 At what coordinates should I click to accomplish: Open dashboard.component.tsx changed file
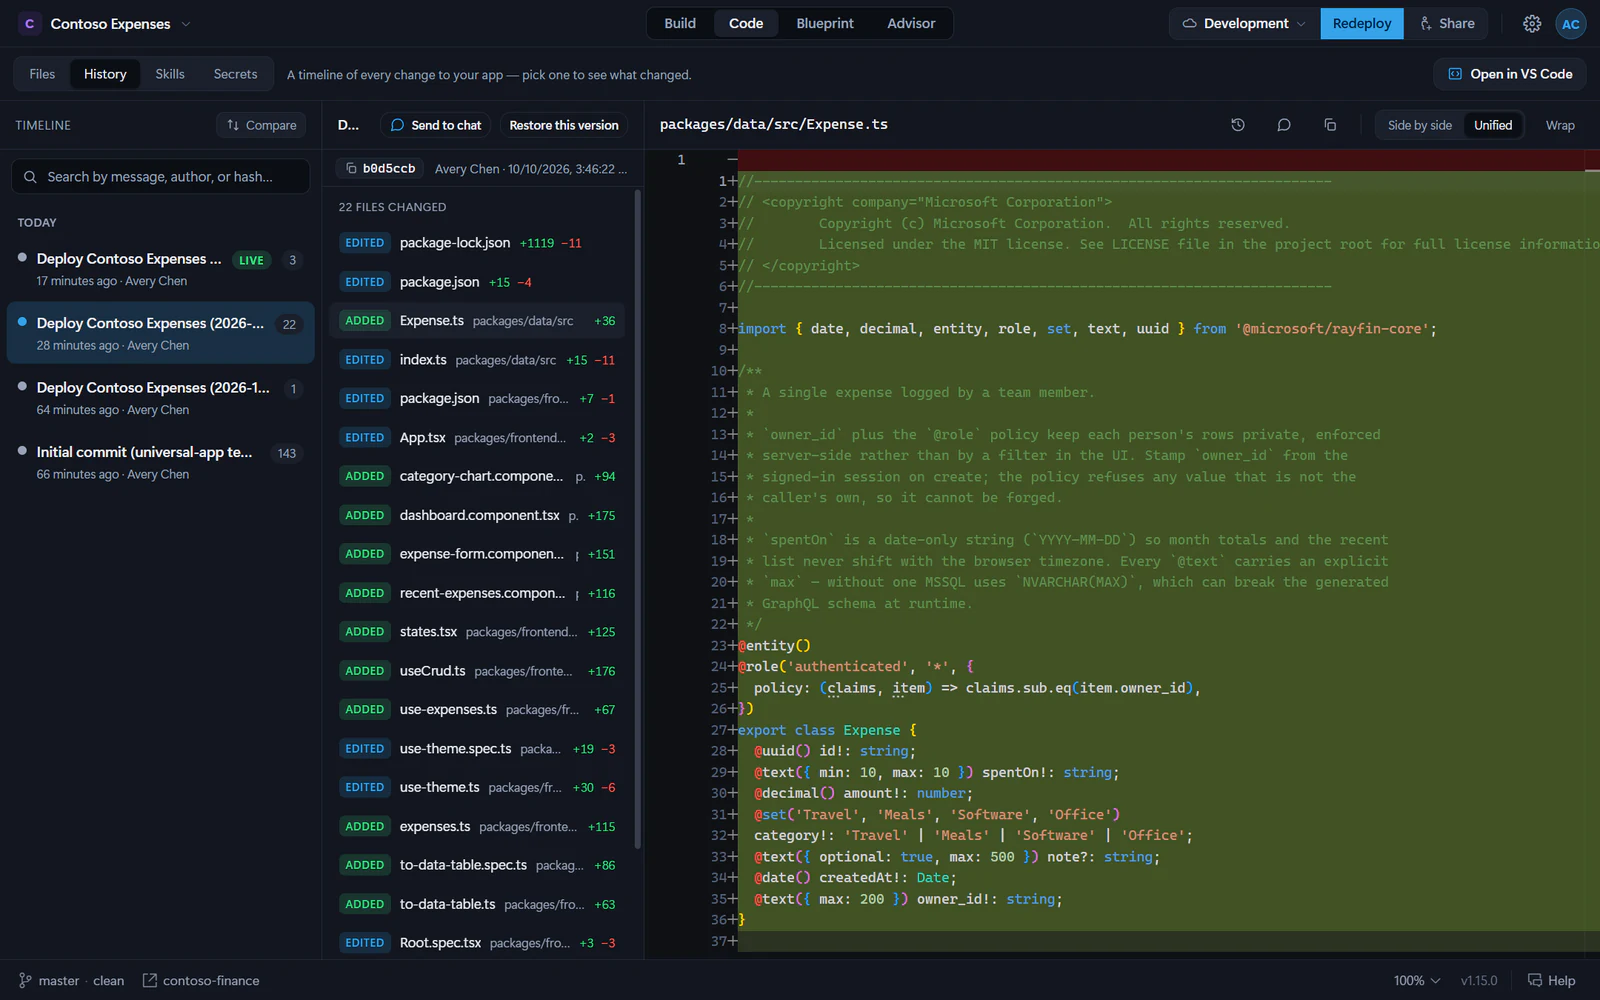coord(478,516)
